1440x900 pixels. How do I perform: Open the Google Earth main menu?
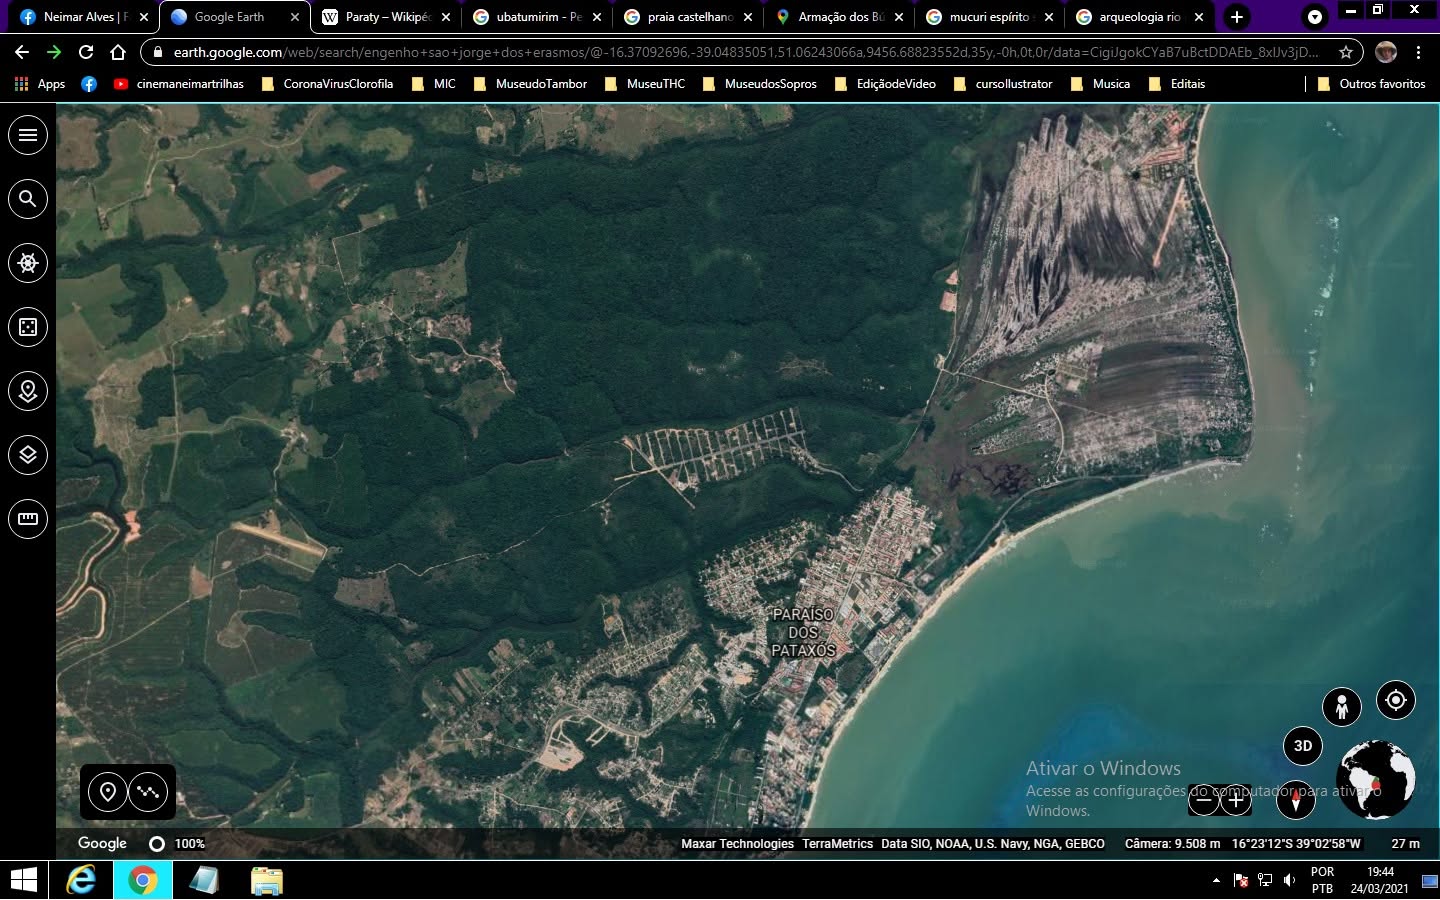(28, 135)
